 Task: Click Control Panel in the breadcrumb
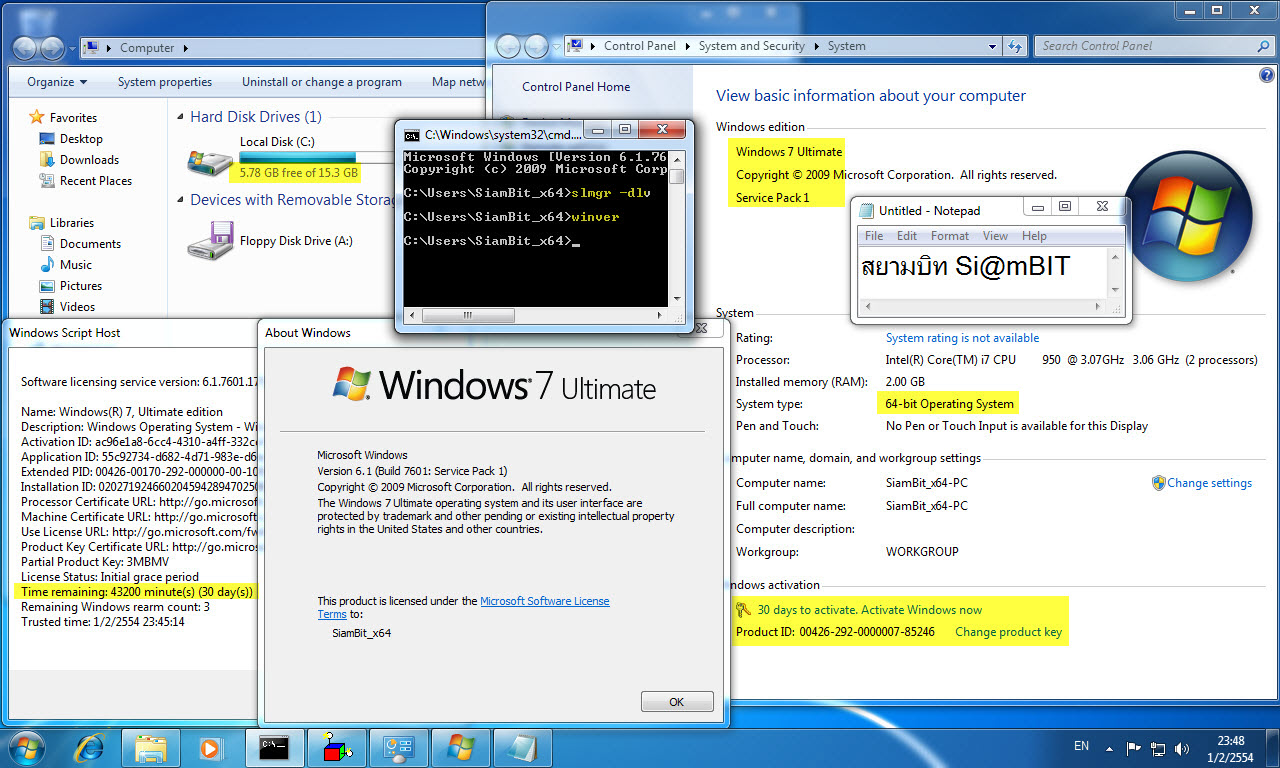point(640,46)
